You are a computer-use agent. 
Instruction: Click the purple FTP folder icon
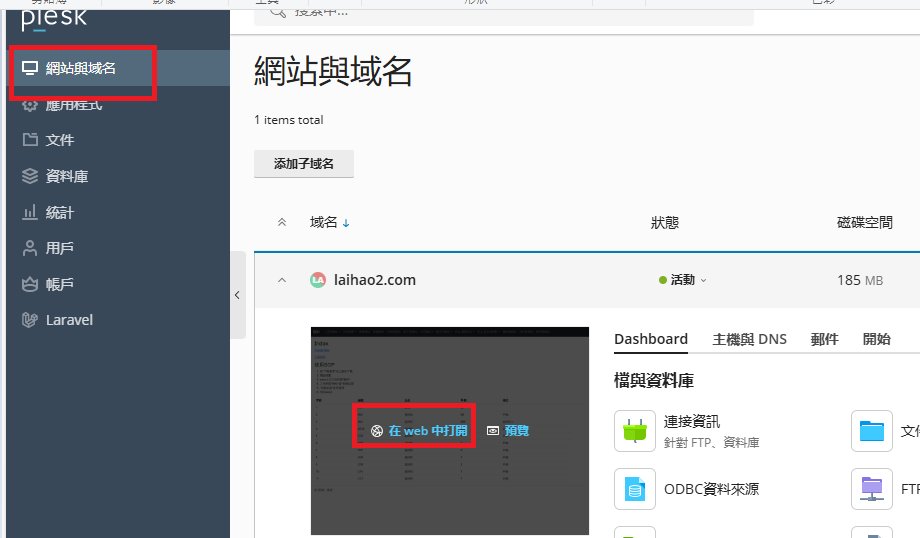872,489
